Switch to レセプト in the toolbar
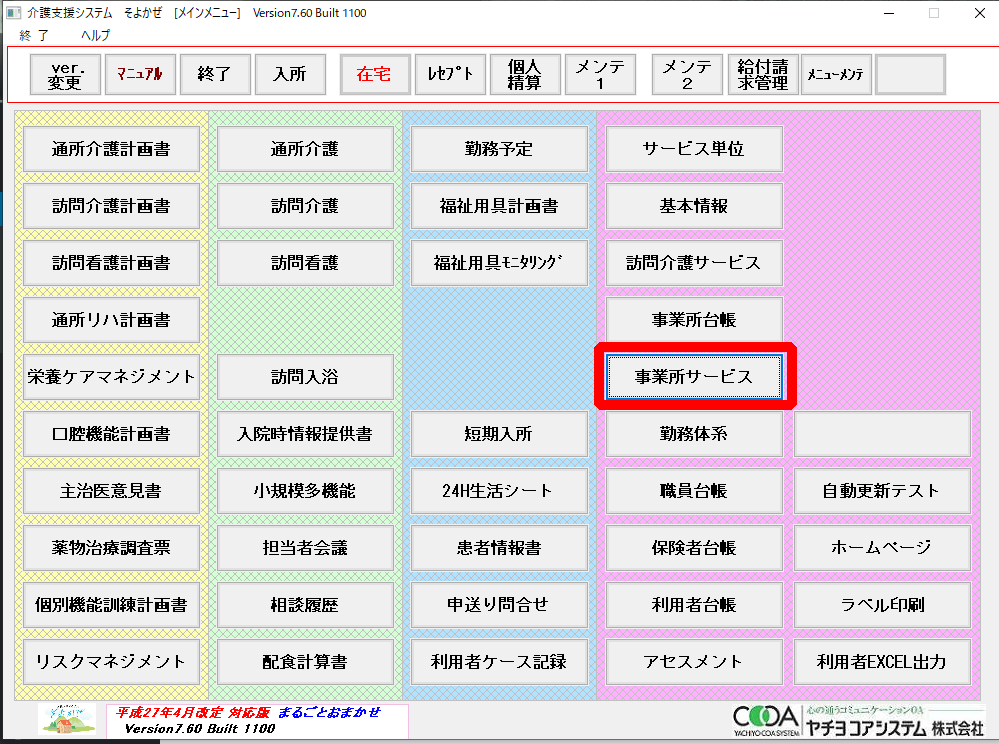This screenshot has width=999, height=744. tap(450, 75)
